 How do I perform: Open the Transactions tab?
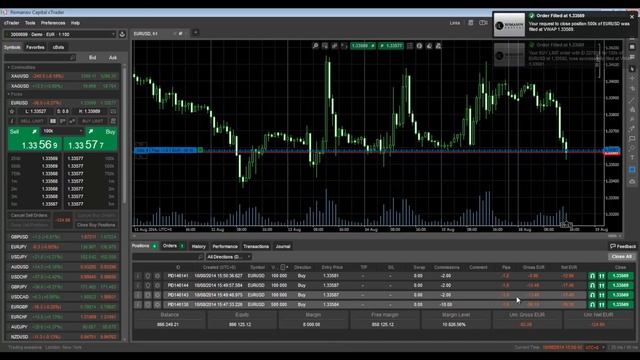coord(256,247)
